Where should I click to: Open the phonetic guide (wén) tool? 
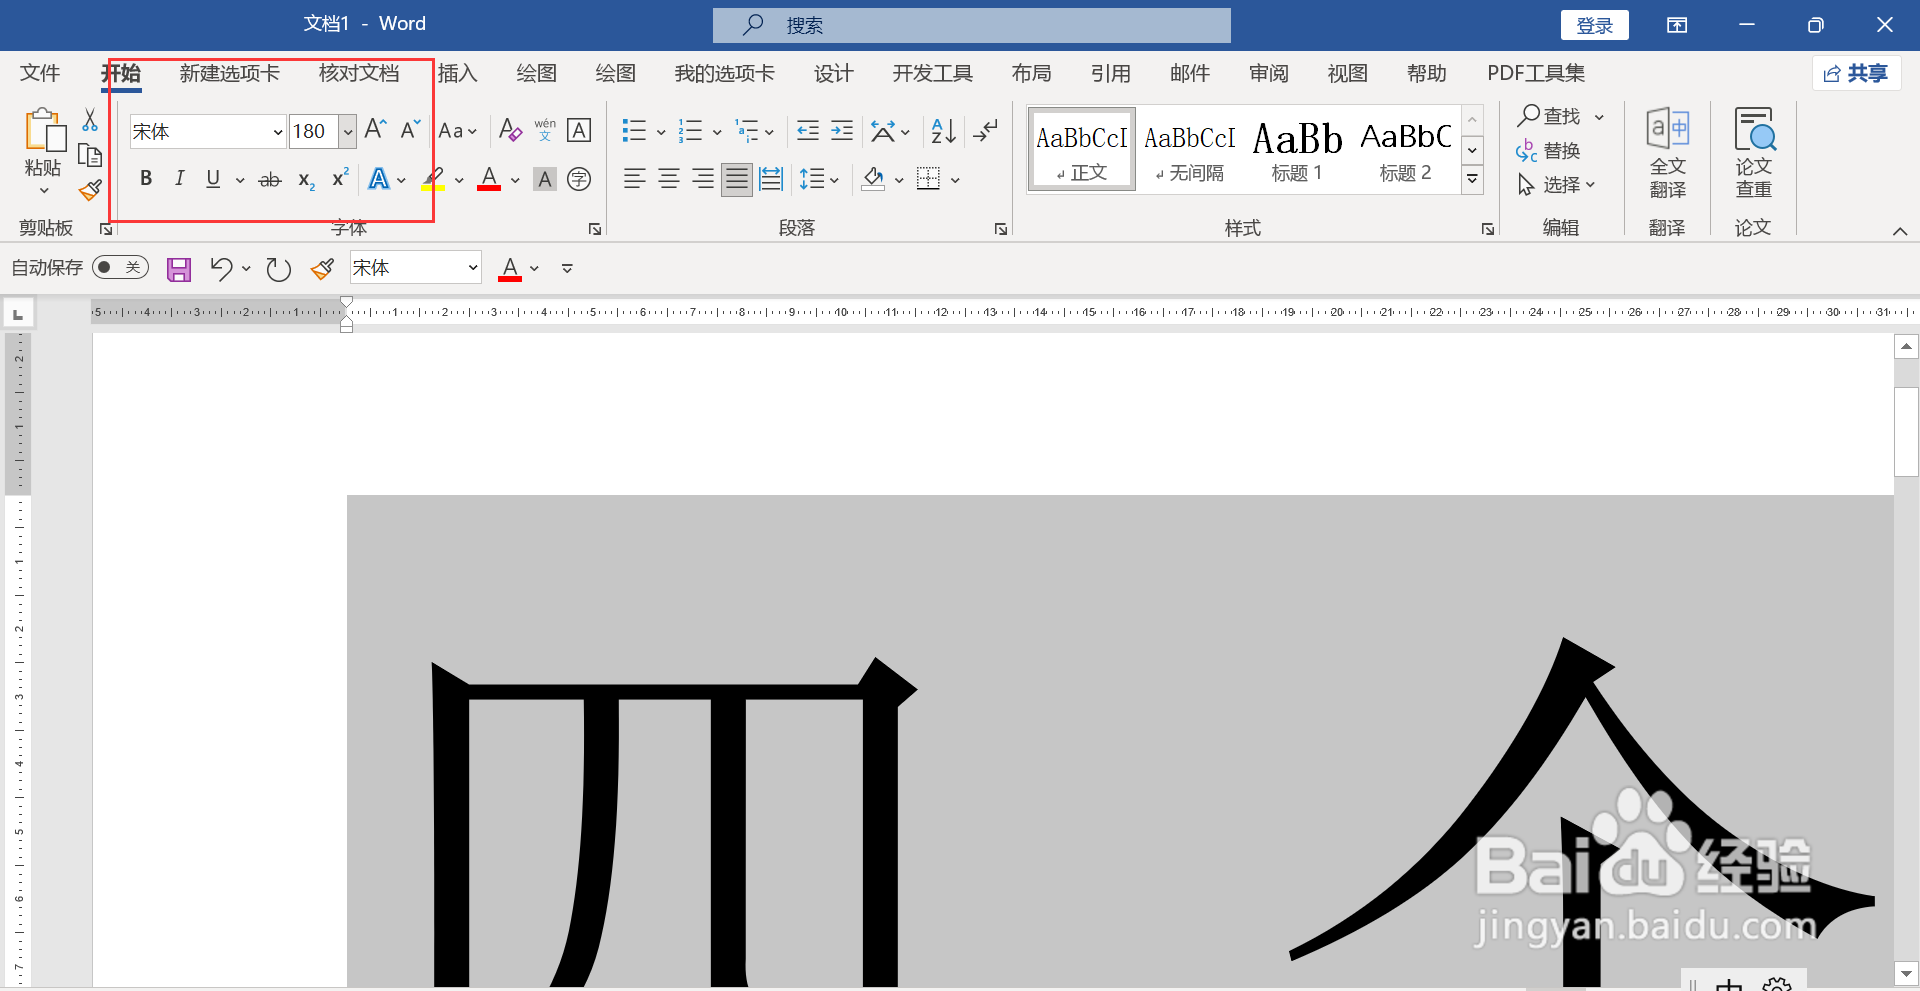[x=545, y=130]
